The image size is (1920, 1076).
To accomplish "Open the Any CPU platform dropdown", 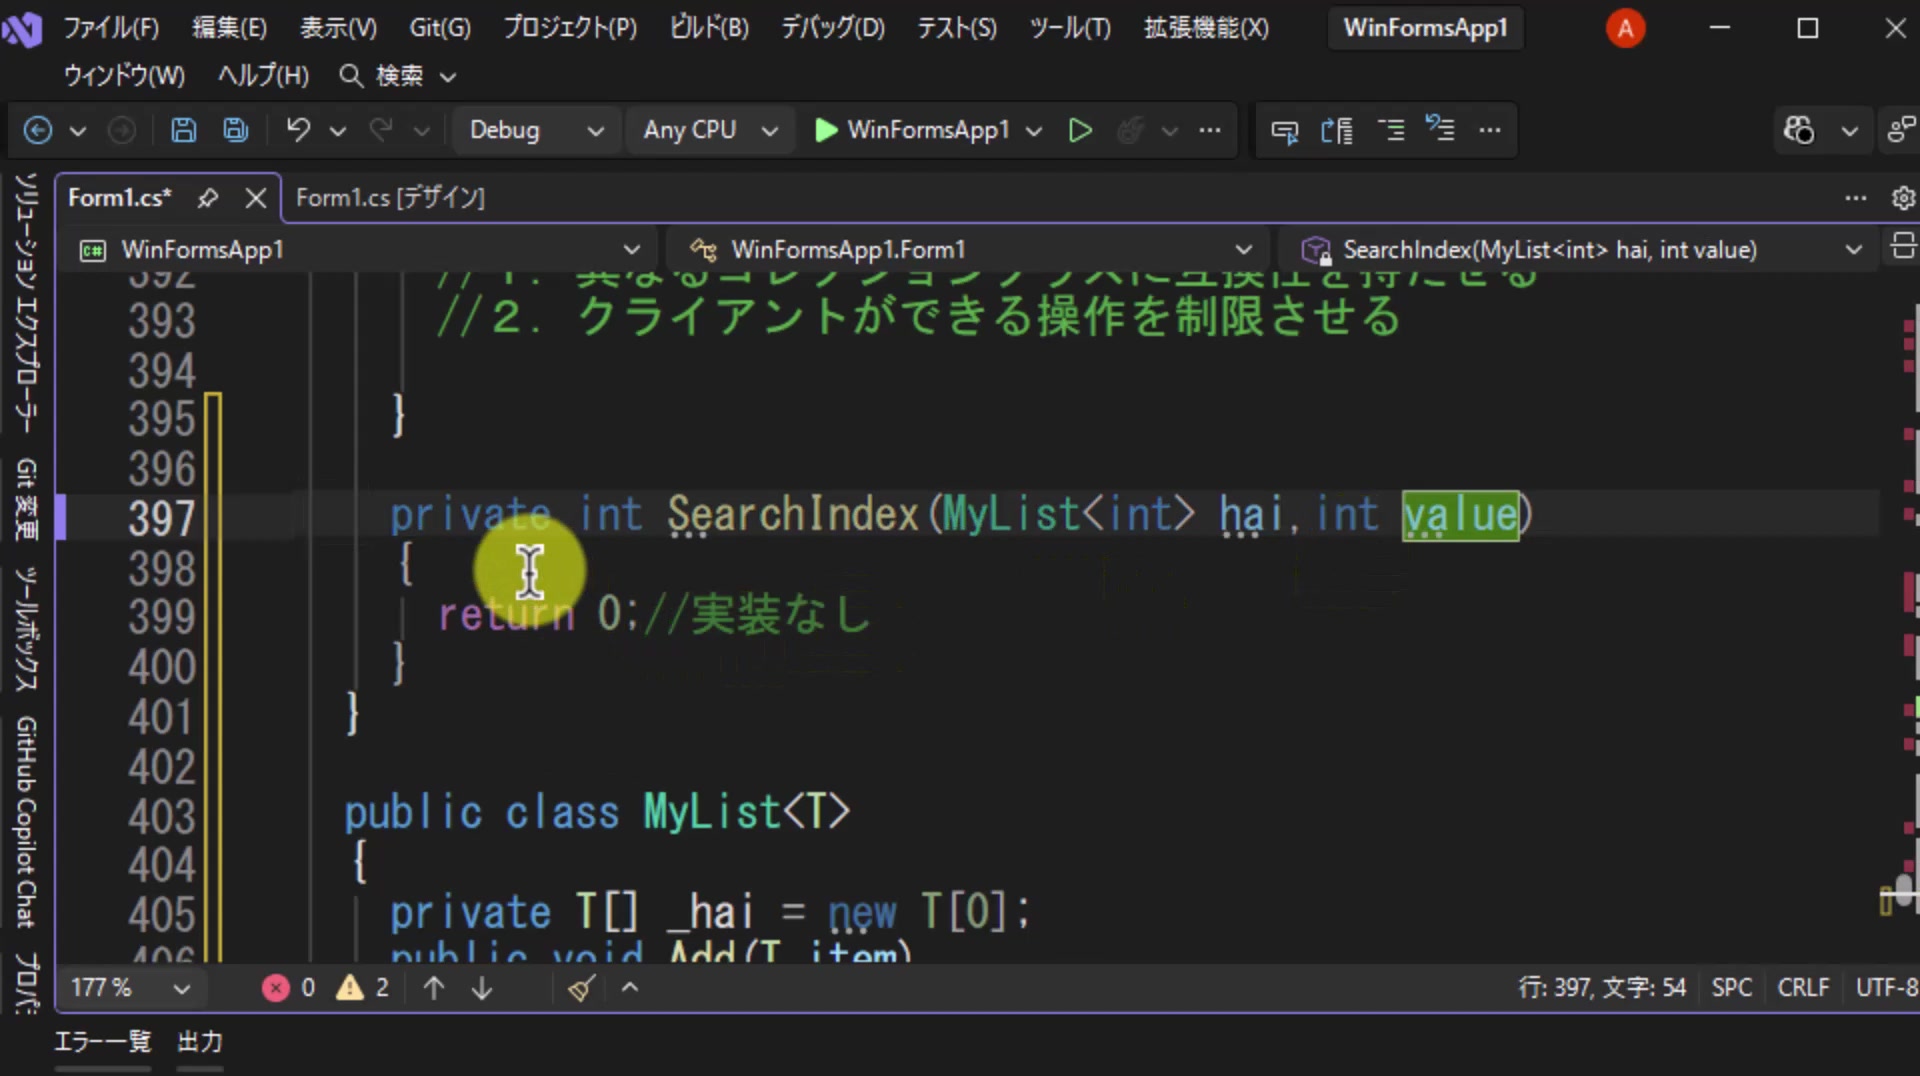I will [x=710, y=130].
